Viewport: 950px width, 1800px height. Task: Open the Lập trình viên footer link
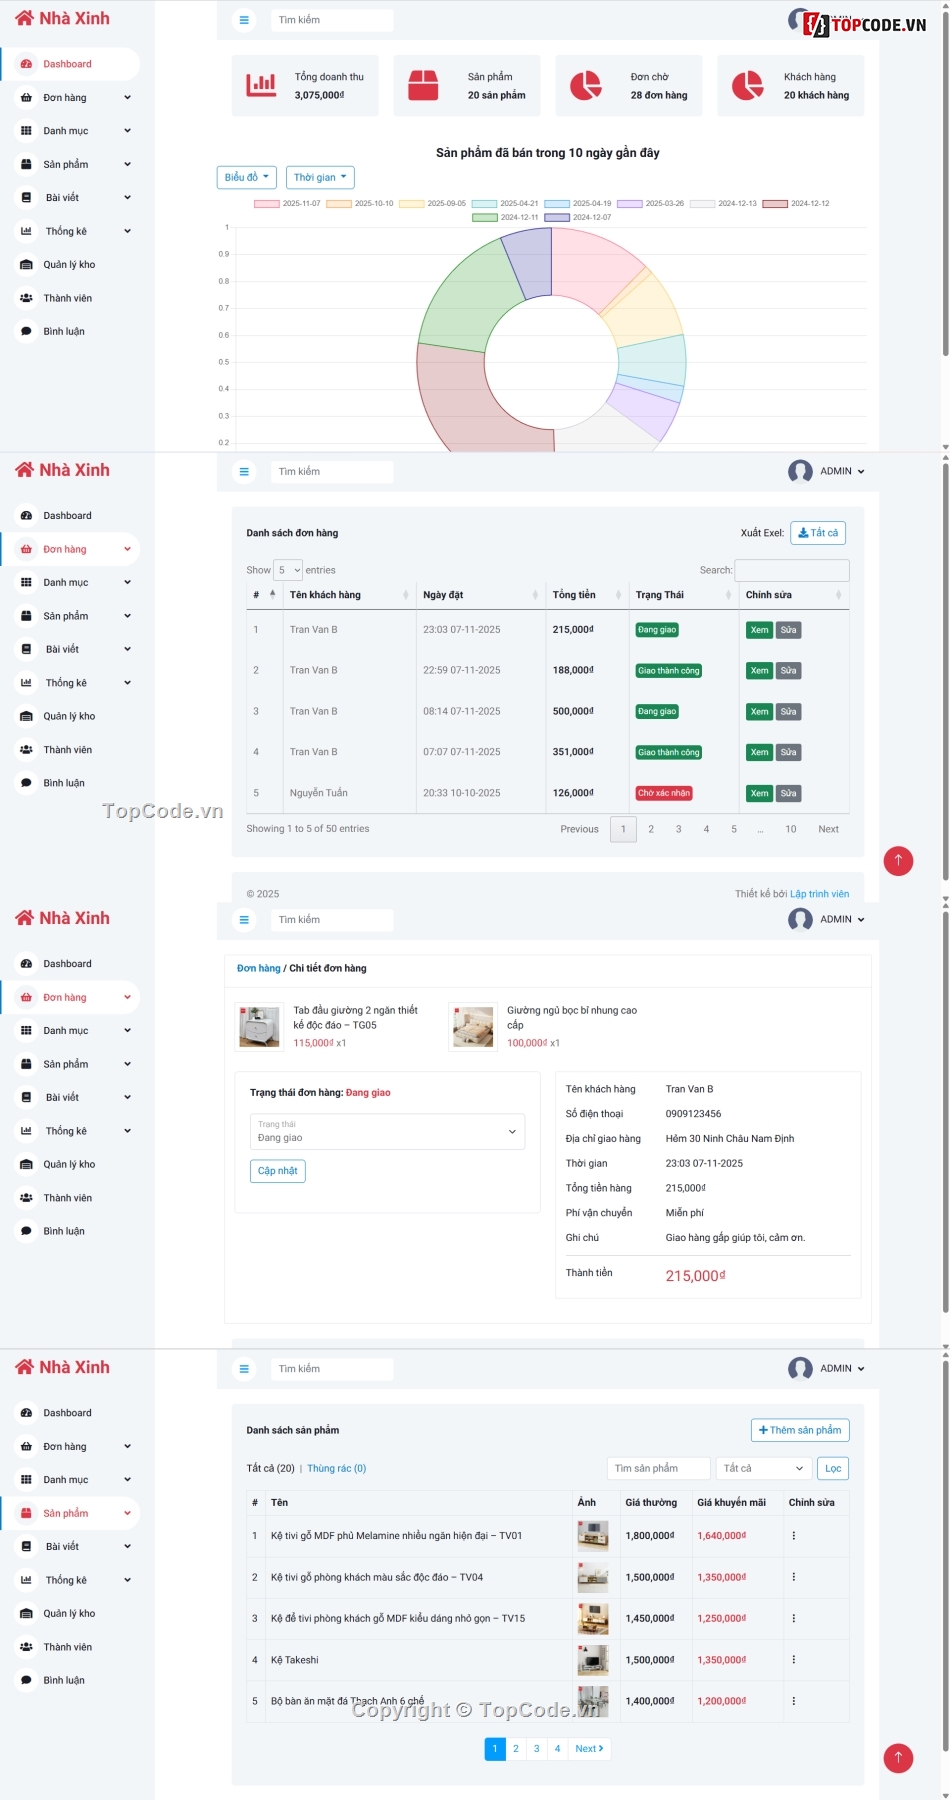(x=819, y=894)
